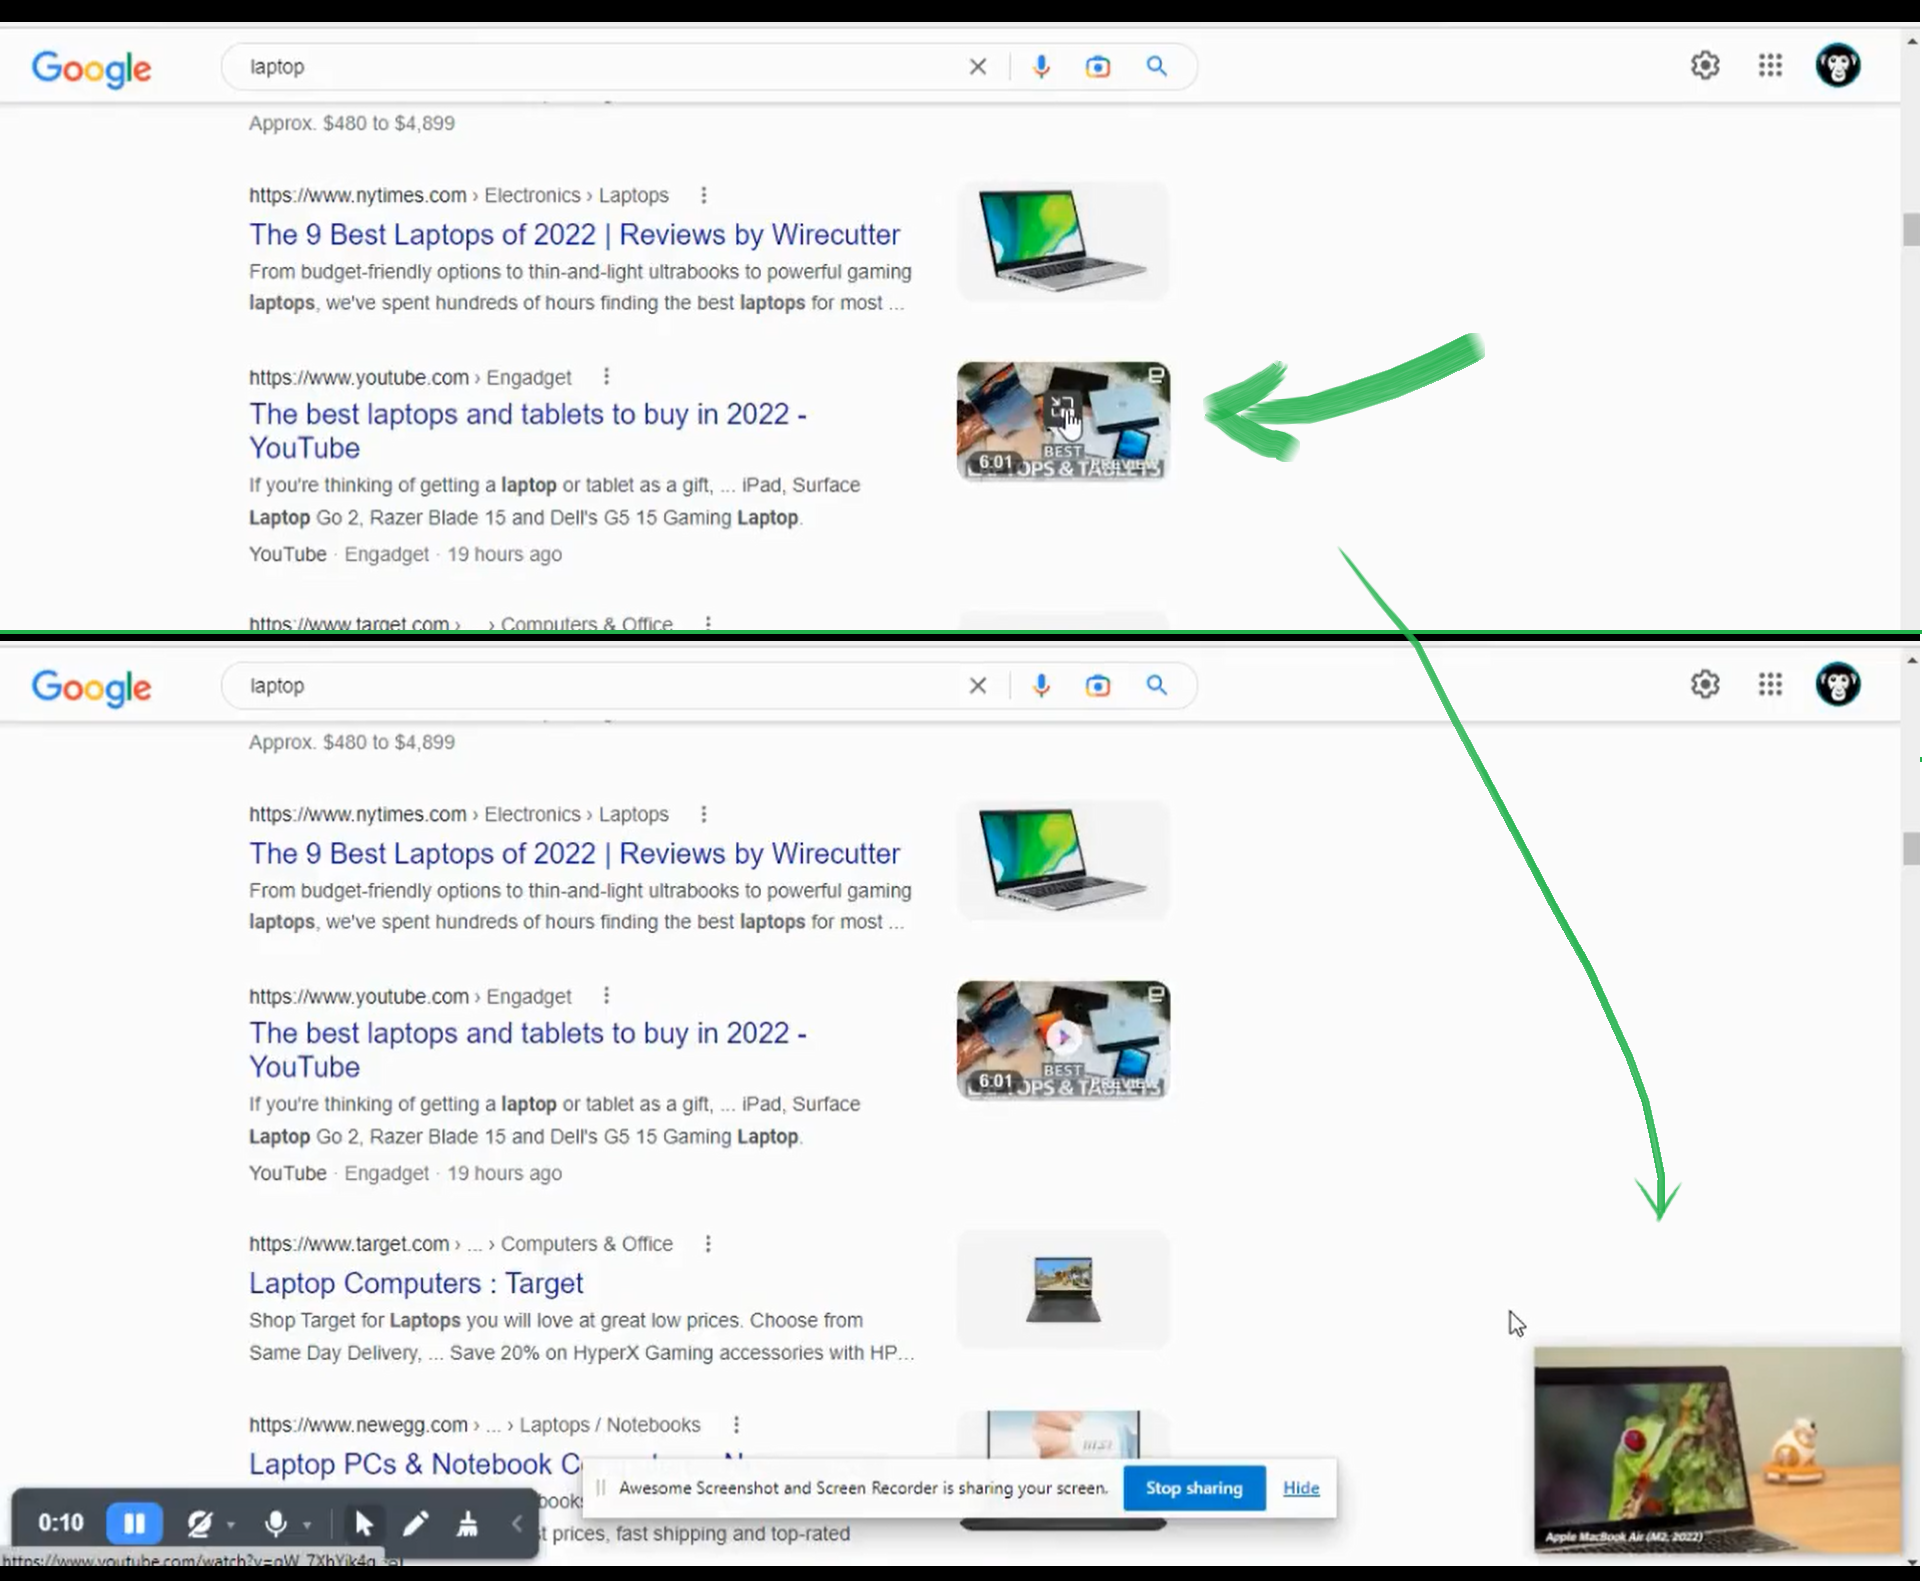The height and width of the screenshot is (1581, 1922).
Task: Click voice search microphone in lower search bar
Action: point(1041,686)
